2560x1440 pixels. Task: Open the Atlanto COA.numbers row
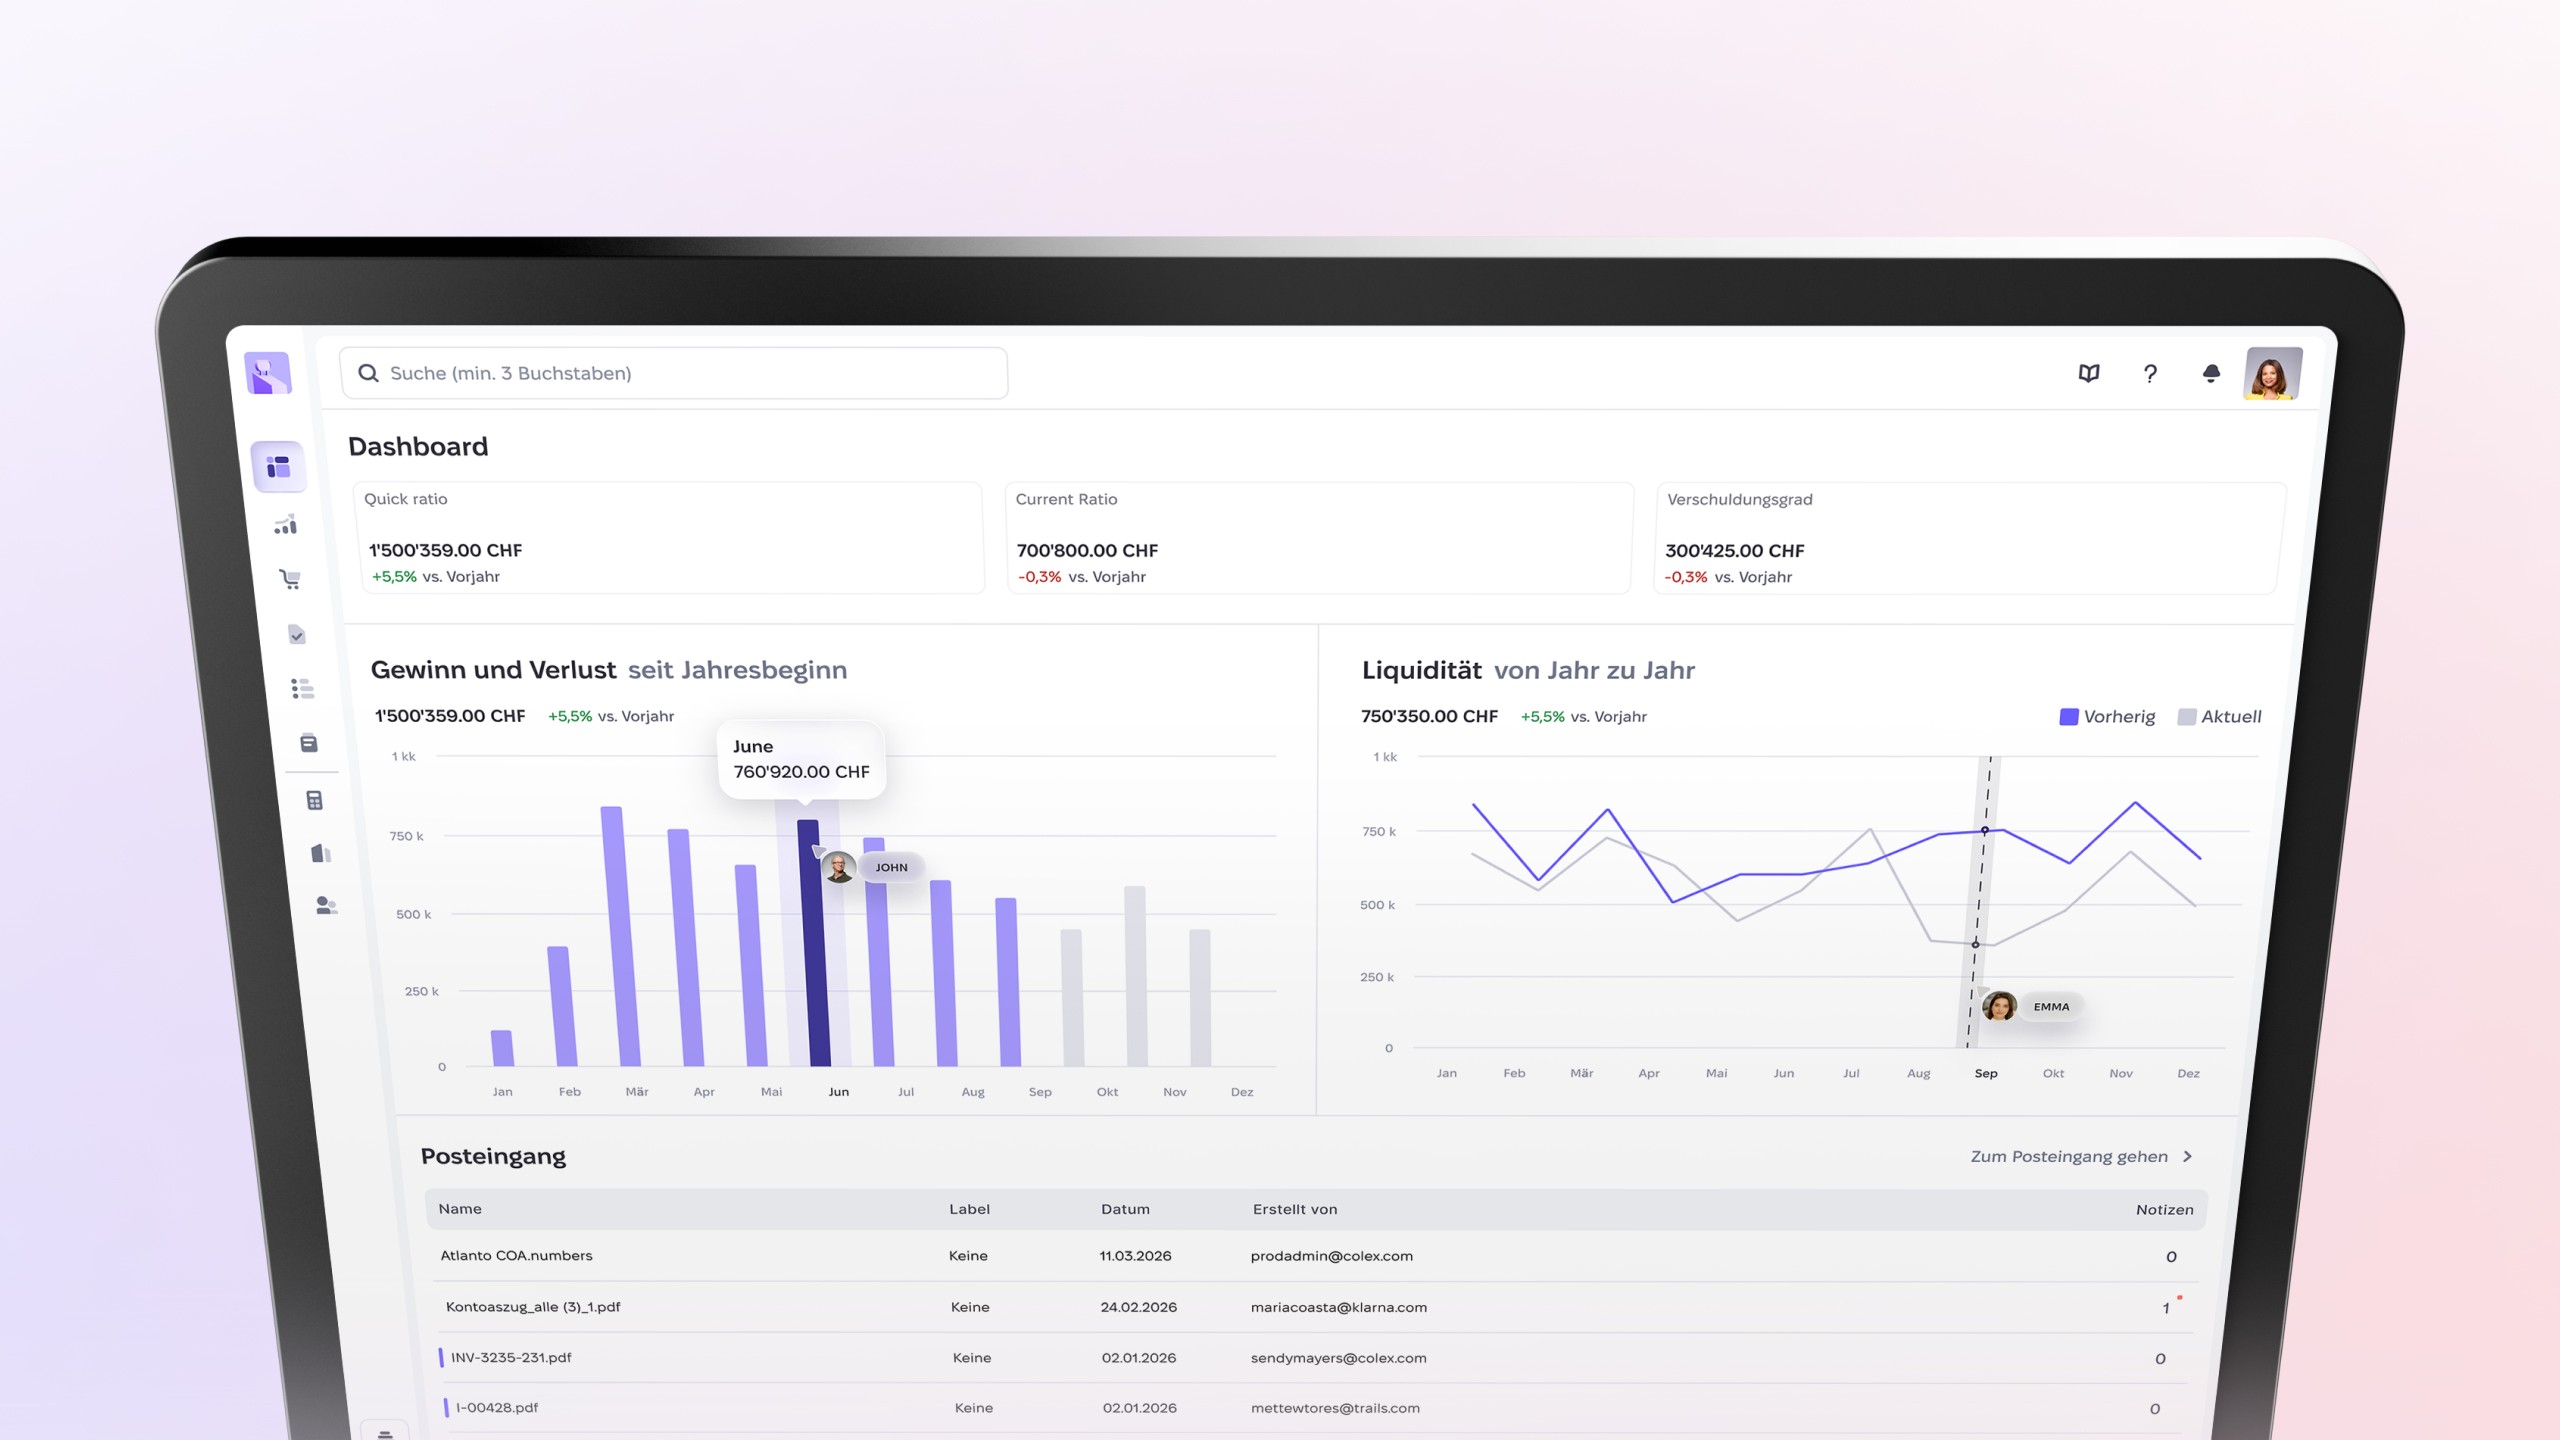[516, 1256]
